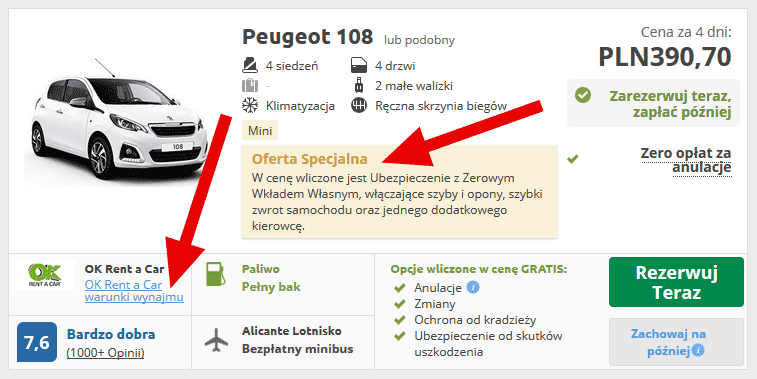The image size is (757, 379).
Task: Click the OK Rent a Car logo
Action: pyautogui.click(x=45, y=275)
